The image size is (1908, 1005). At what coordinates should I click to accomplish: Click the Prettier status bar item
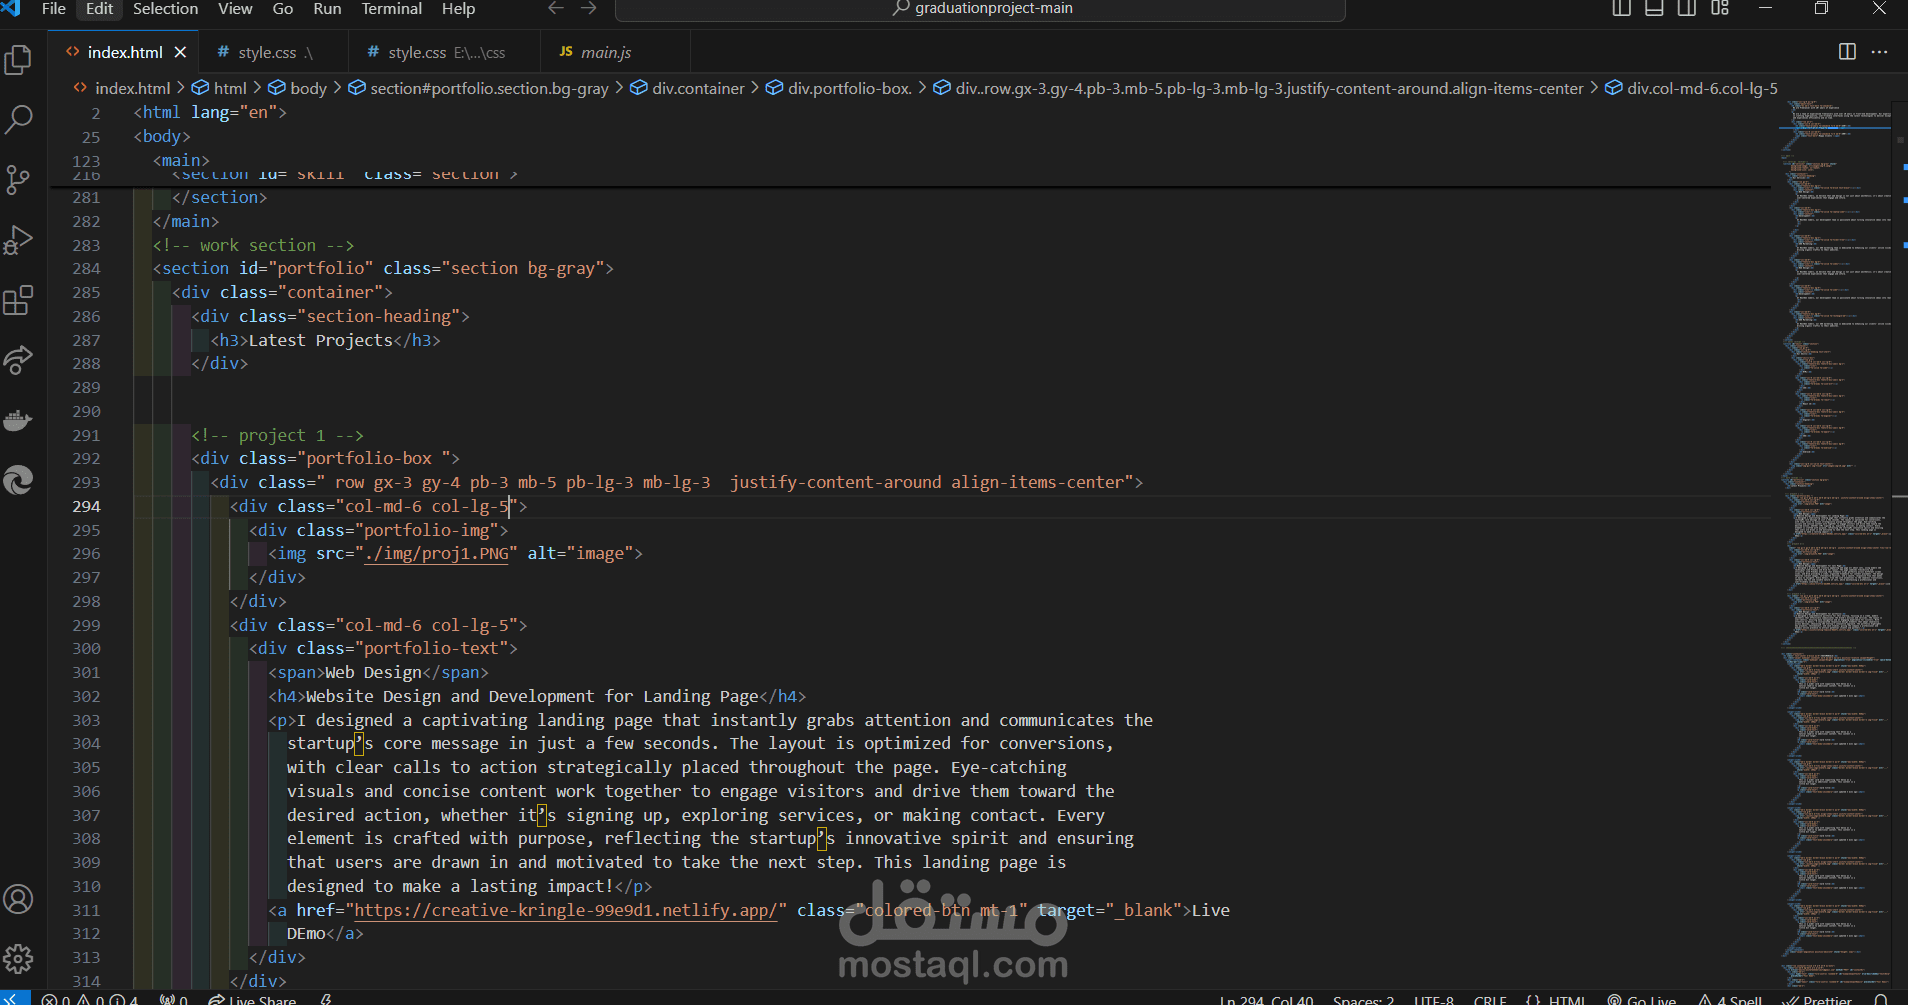click(x=1817, y=999)
